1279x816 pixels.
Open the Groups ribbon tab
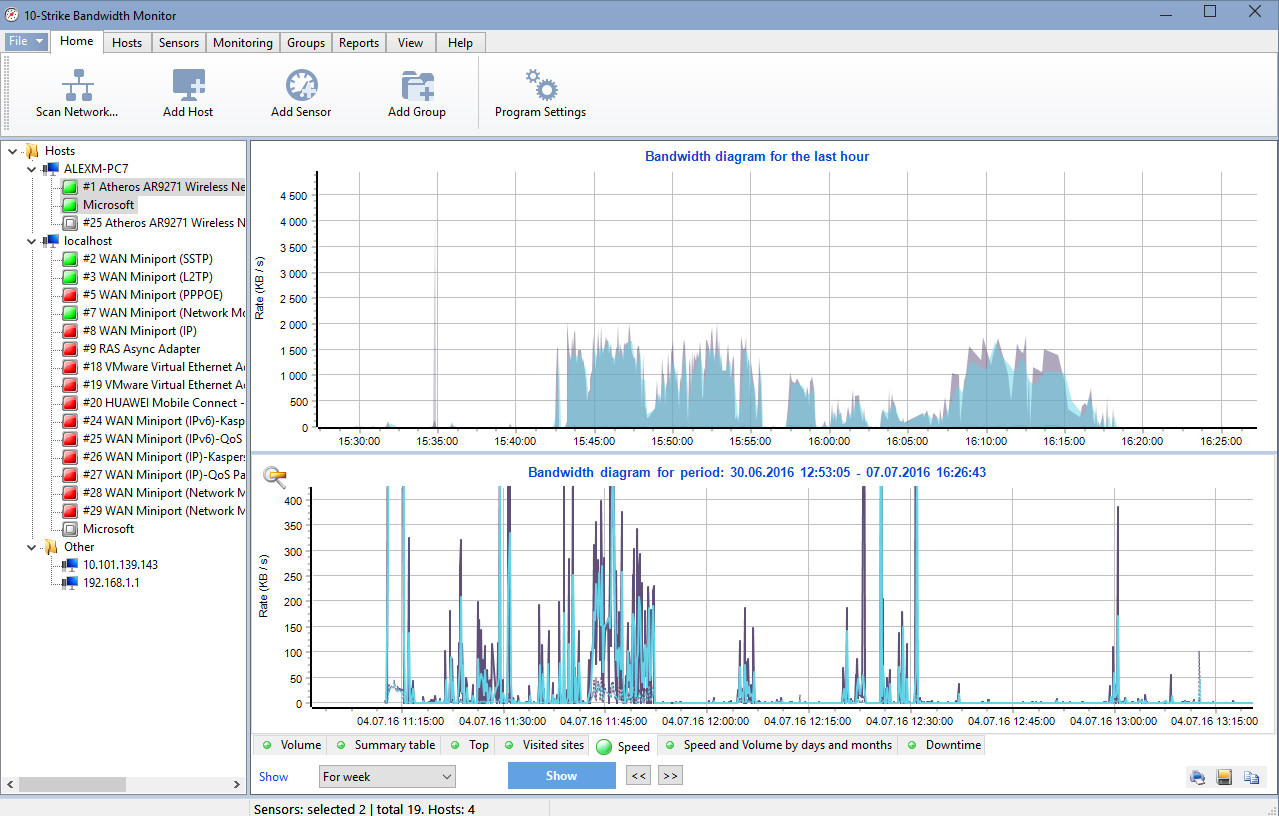306,43
